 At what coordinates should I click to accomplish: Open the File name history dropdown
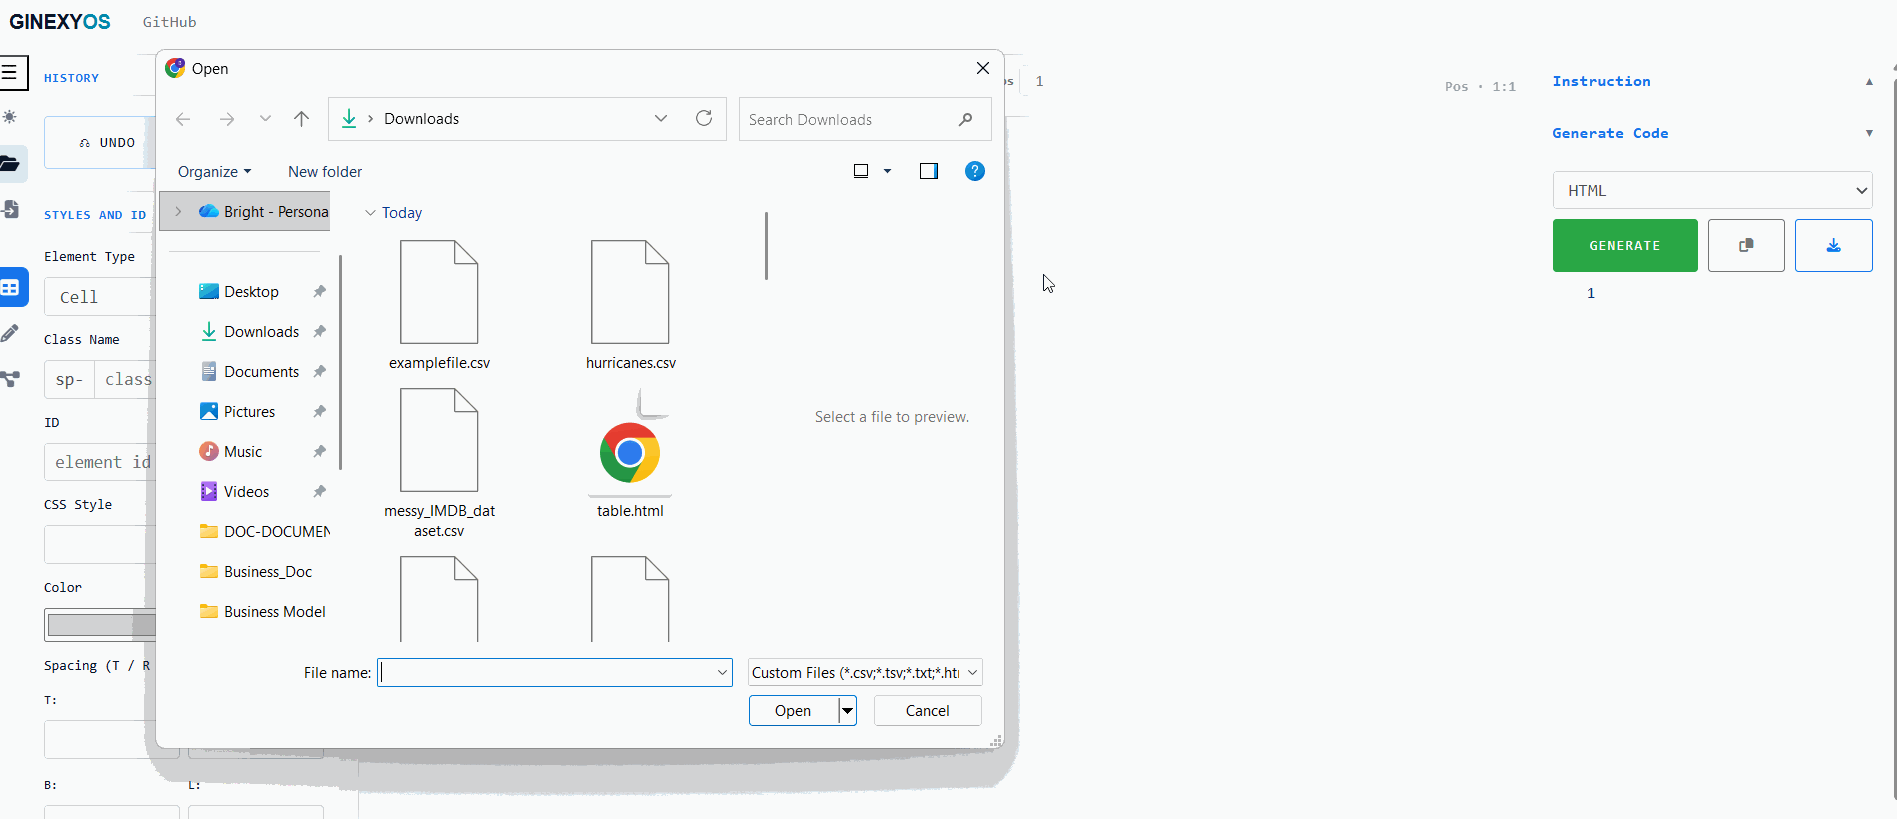pyautogui.click(x=722, y=673)
